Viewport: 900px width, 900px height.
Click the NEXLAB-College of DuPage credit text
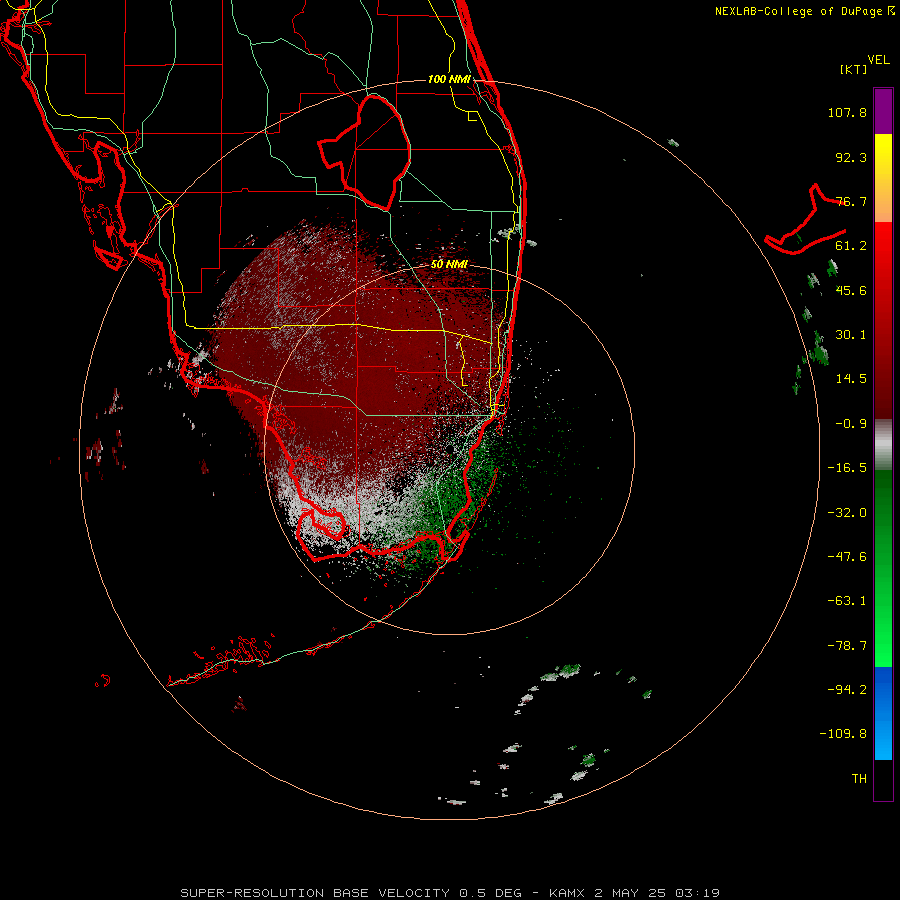805,11
